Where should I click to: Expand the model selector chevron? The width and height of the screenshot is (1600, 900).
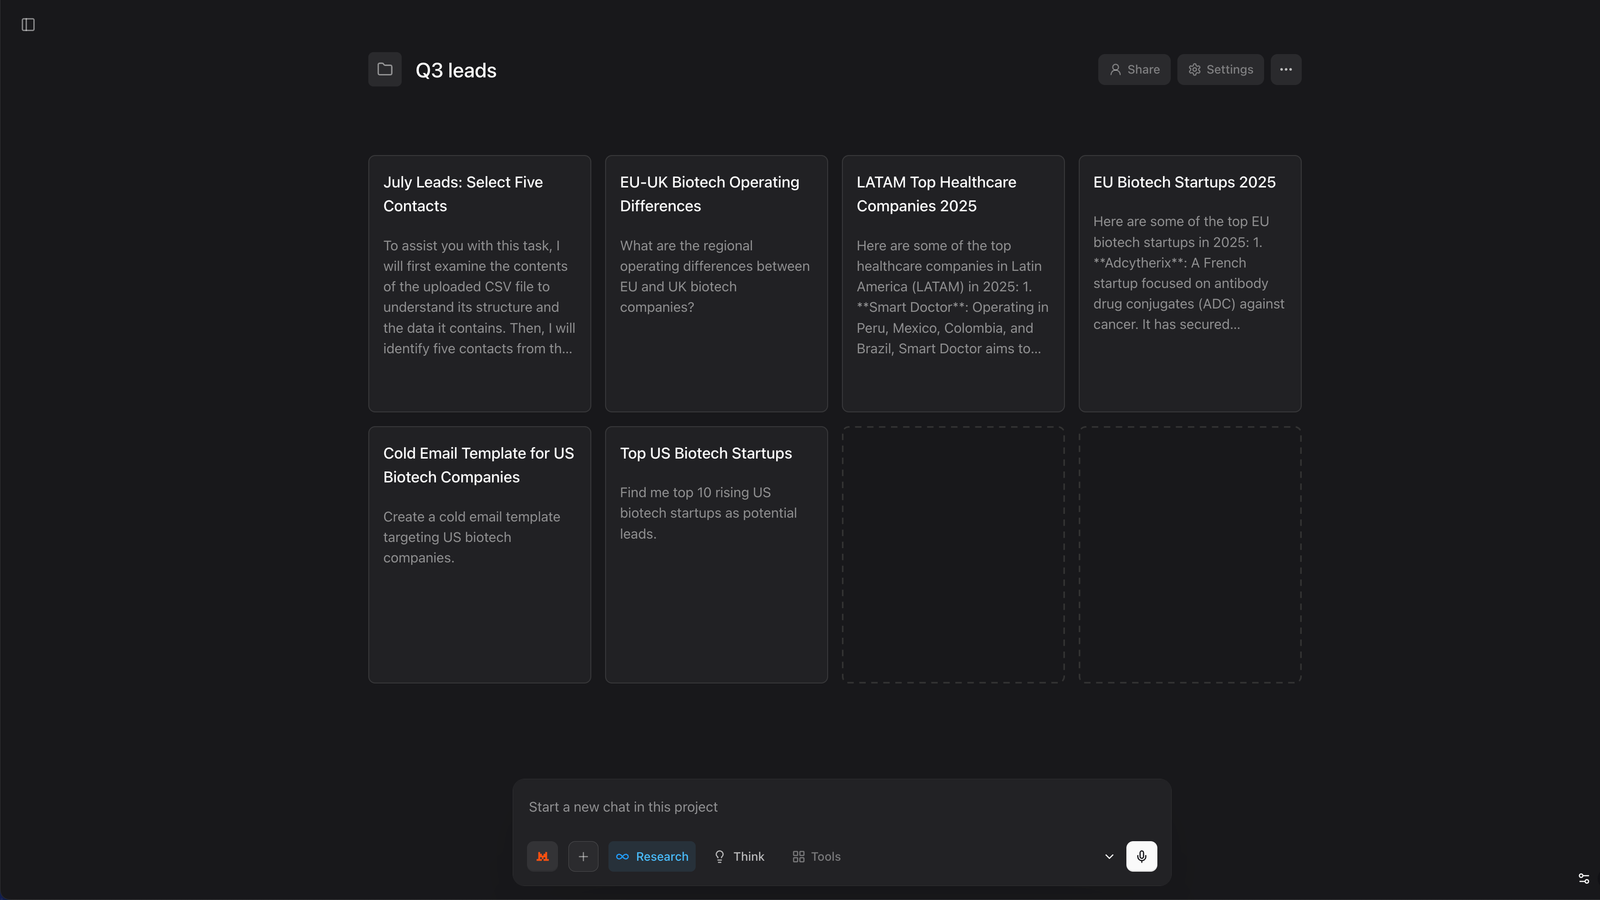click(1108, 856)
